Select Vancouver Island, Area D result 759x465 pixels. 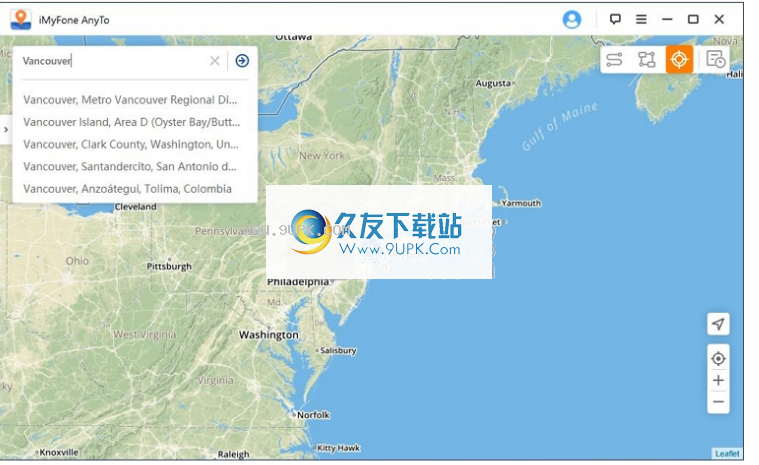pyautogui.click(x=132, y=122)
